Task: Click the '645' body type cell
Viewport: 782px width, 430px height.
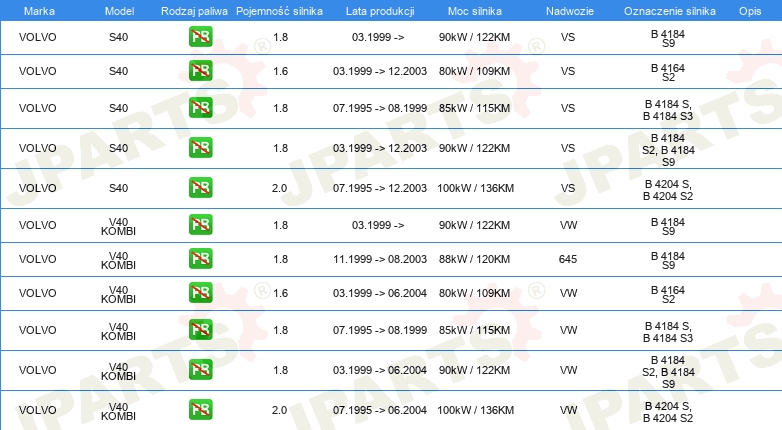Action: 568,259
